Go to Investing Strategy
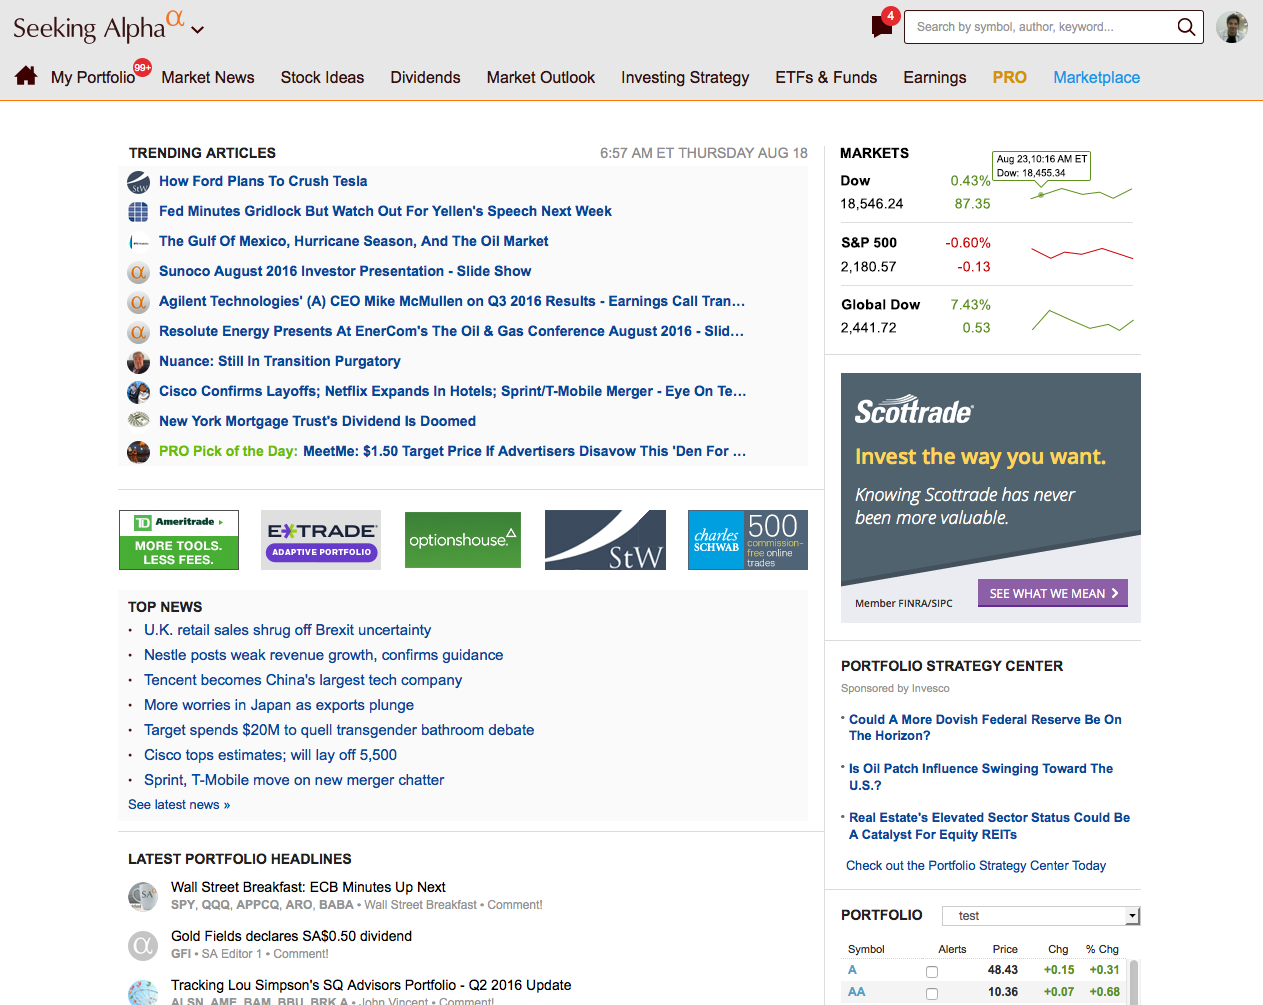Screen dimensions: 1263x1005 (x=685, y=77)
